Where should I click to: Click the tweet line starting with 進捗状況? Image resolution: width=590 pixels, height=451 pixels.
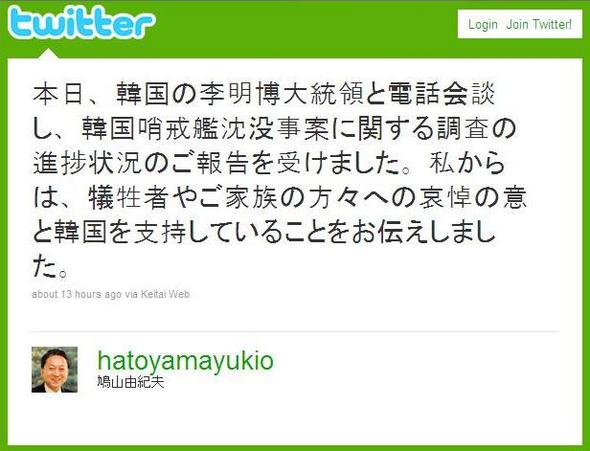(x=269, y=163)
